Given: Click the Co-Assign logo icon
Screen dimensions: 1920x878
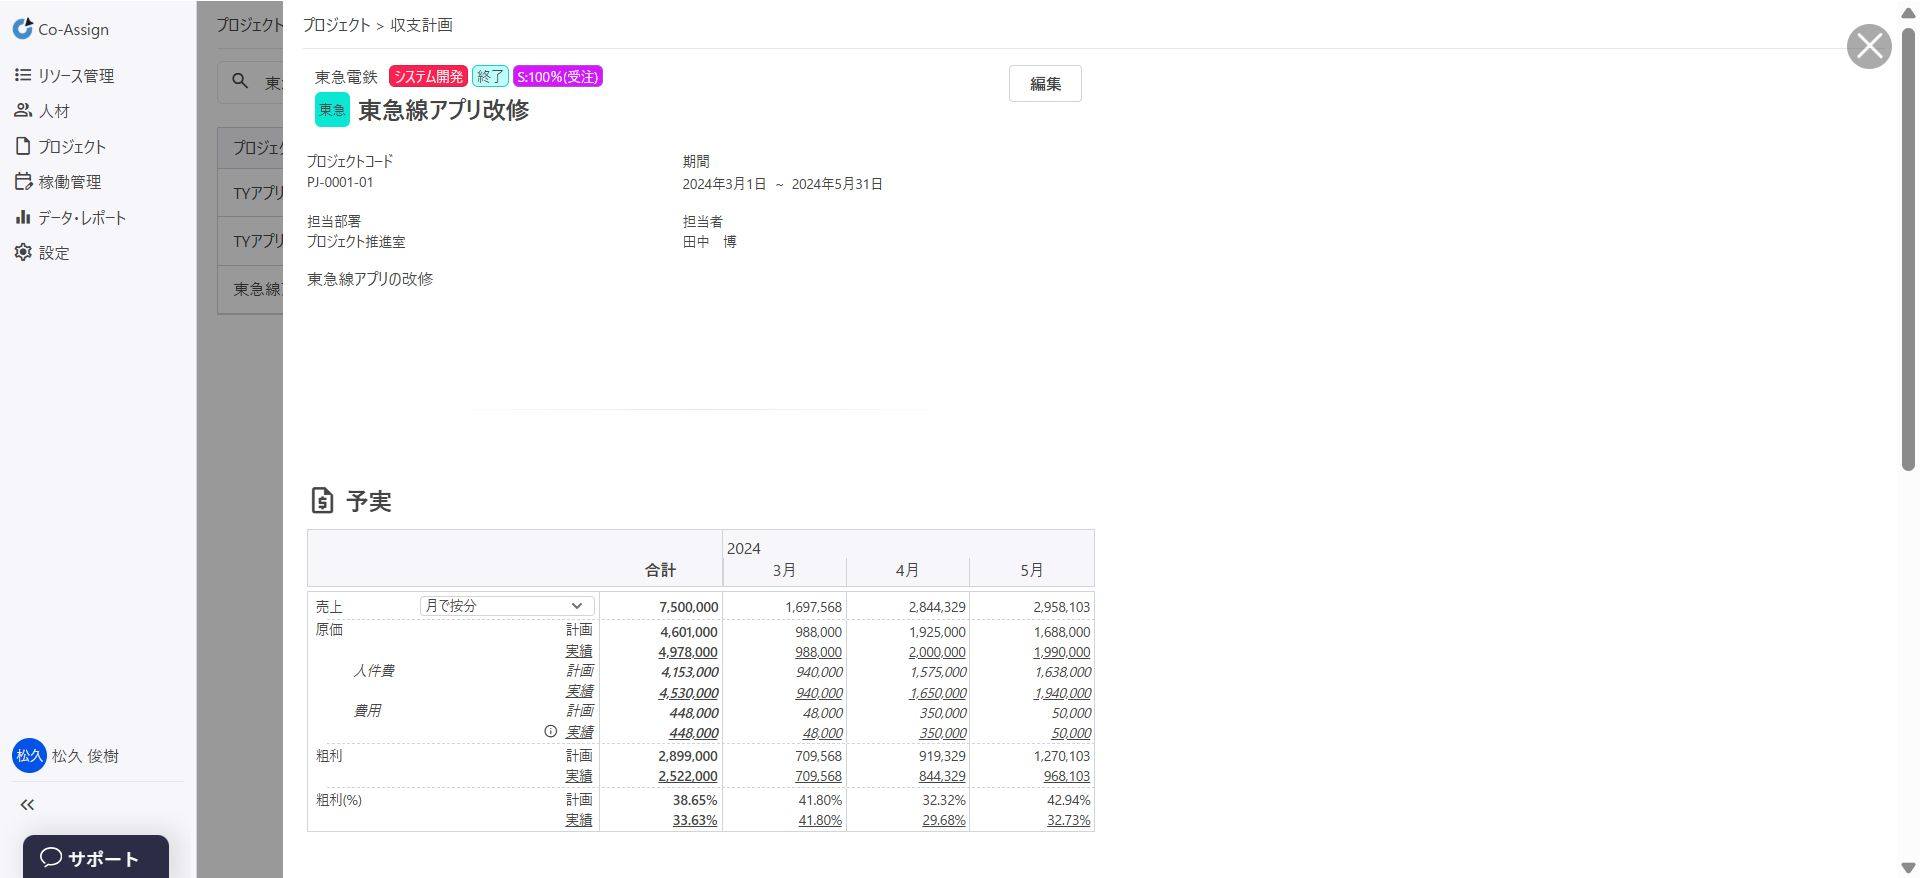Looking at the screenshot, I should point(22,29).
